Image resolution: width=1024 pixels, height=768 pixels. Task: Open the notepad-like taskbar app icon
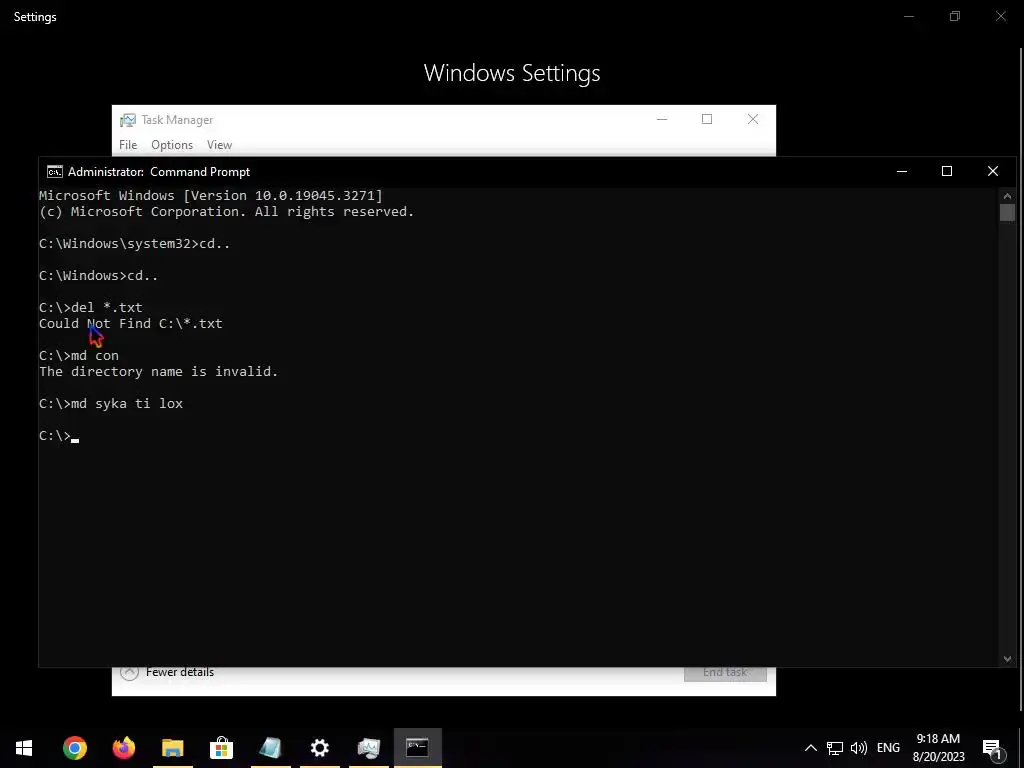270,747
